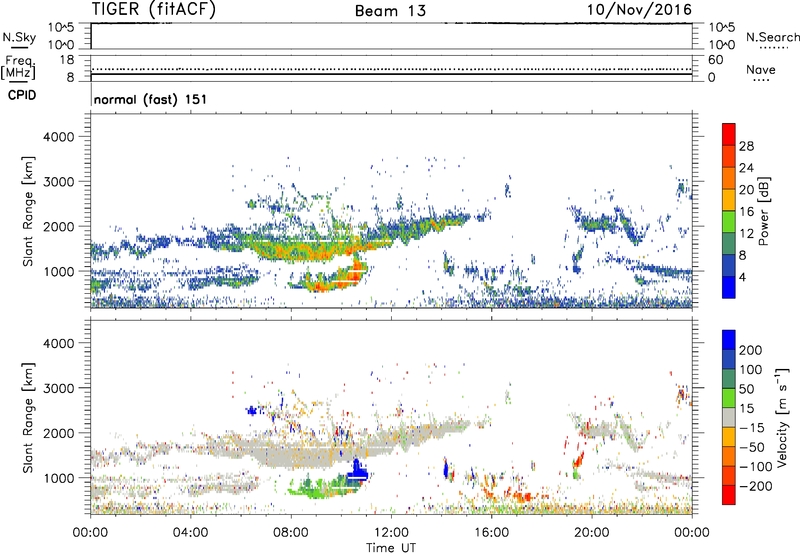Viewport: 800px width, 554px height.
Task: Click the "Slant Range [km]" label of velocity panel
Action: coord(28,417)
